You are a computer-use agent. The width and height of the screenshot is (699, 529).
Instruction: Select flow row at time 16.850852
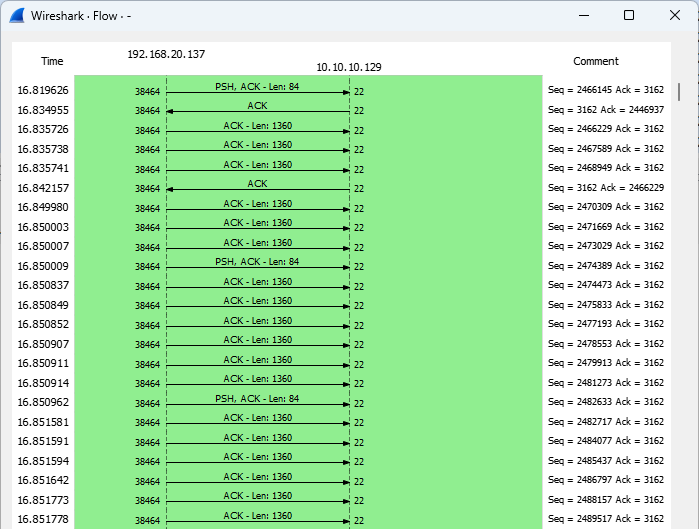coord(341,324)
